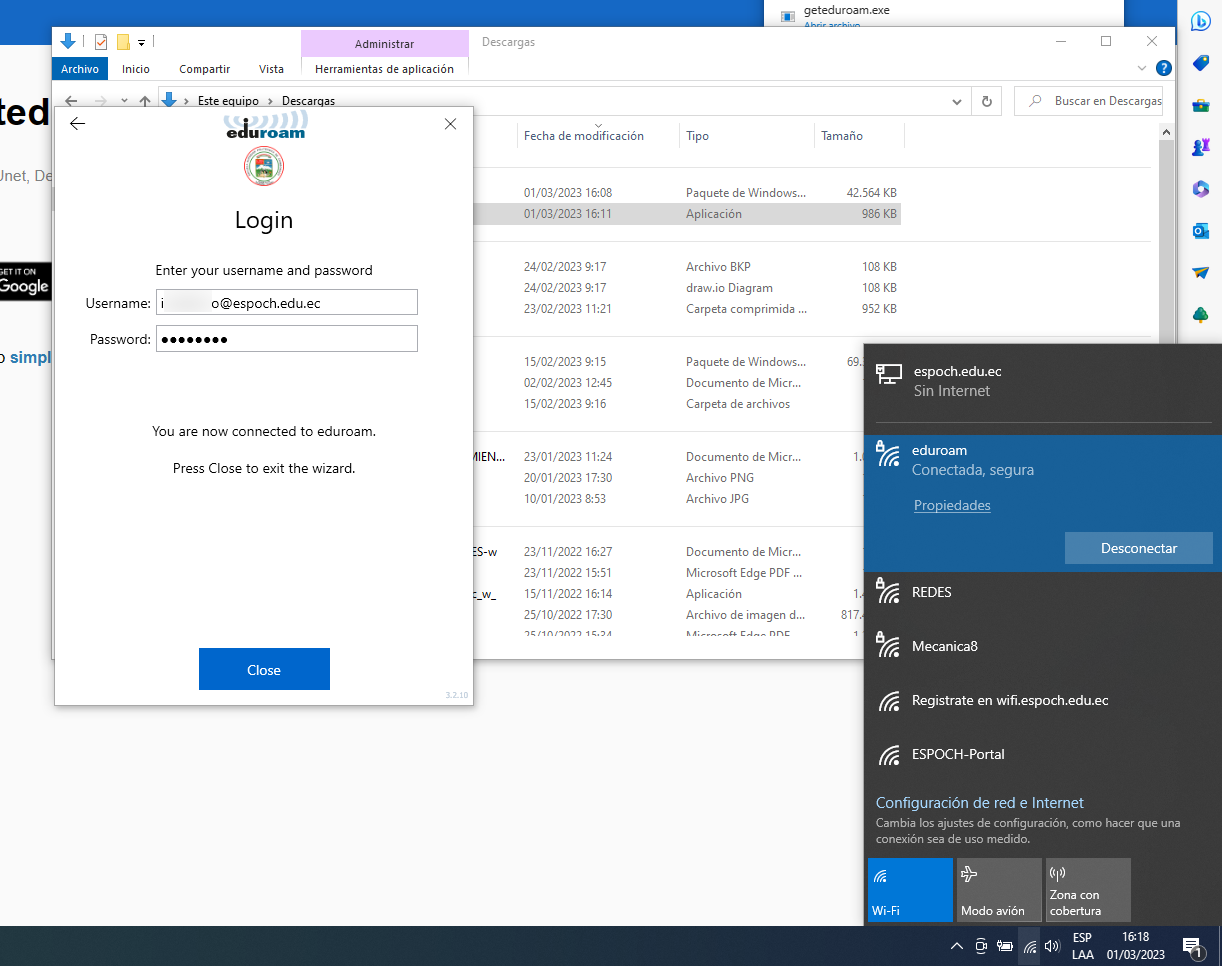
Task: Open the Inicio ribbon tab
Action: click(136, 69)
